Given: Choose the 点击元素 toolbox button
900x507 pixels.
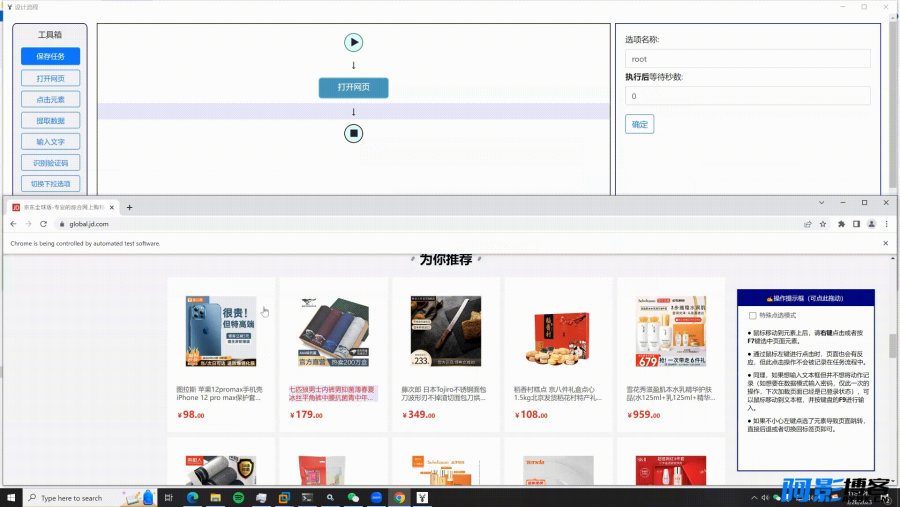Looking at the screenshot, I should coord(51,99).
